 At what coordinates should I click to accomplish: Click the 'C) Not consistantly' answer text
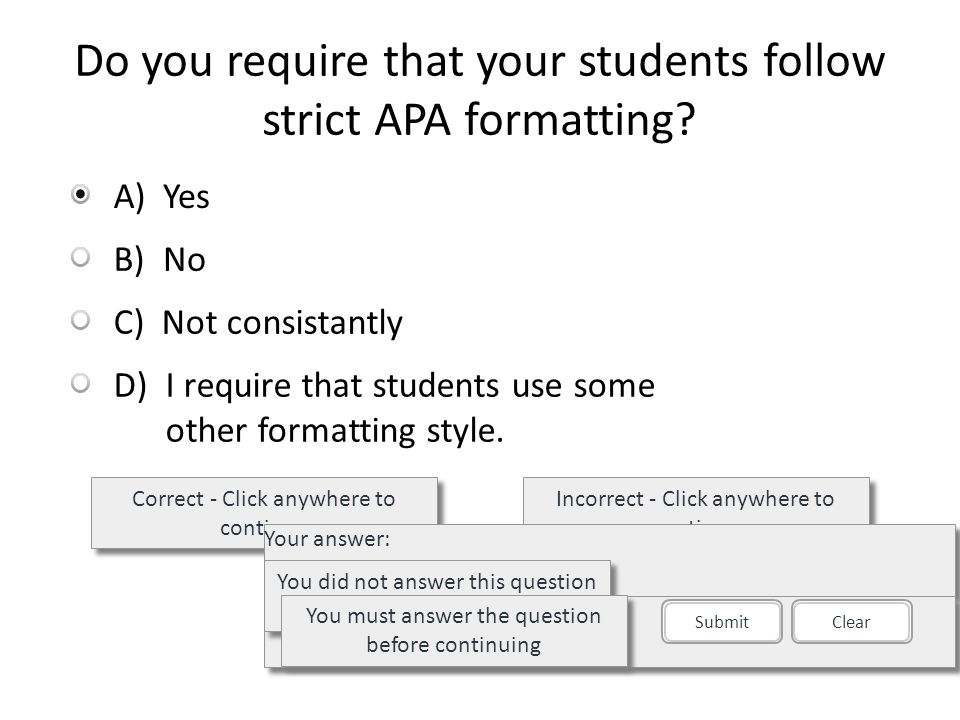(x=258, y=323)
